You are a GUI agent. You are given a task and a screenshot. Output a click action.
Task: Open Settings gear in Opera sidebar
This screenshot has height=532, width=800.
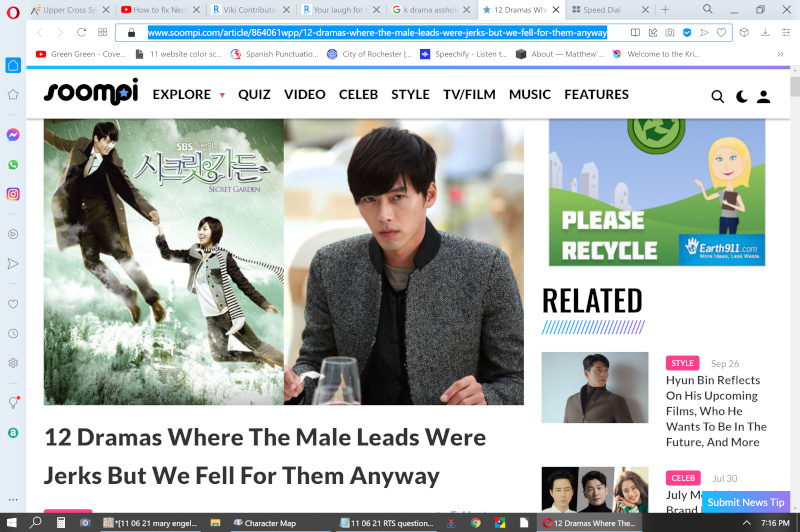[x=13, y=363]
